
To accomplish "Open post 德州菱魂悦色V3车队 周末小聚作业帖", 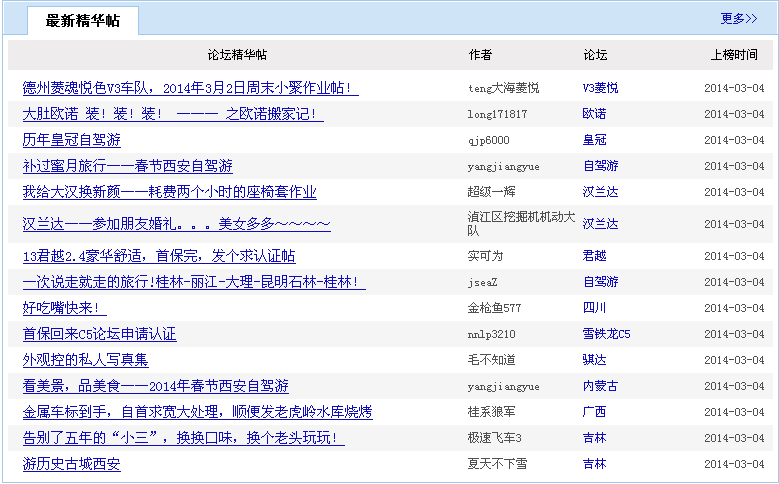I will pos(190,88).
